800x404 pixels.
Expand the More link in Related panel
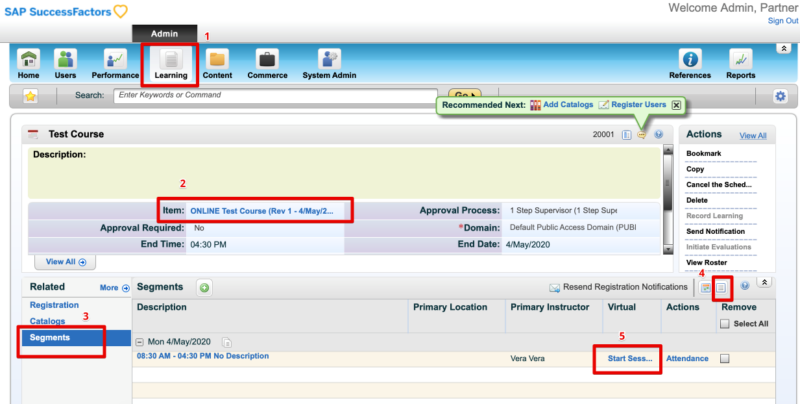[114, 288]
